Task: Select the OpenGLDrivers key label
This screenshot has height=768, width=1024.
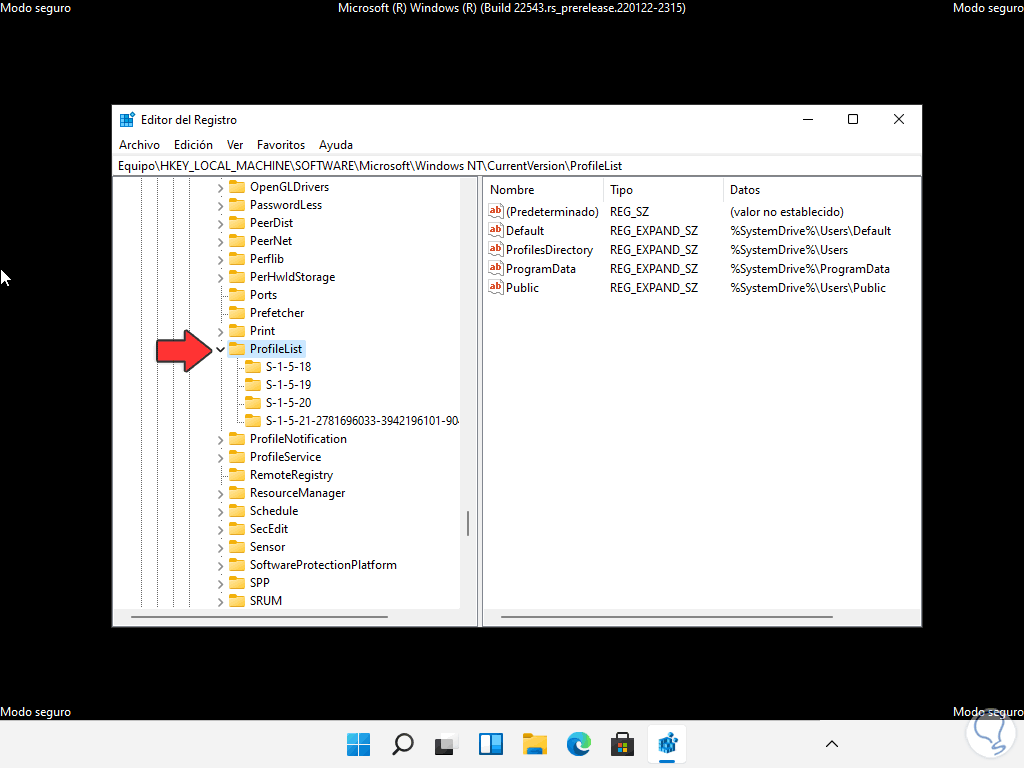Action: click(x=289, y=187)
